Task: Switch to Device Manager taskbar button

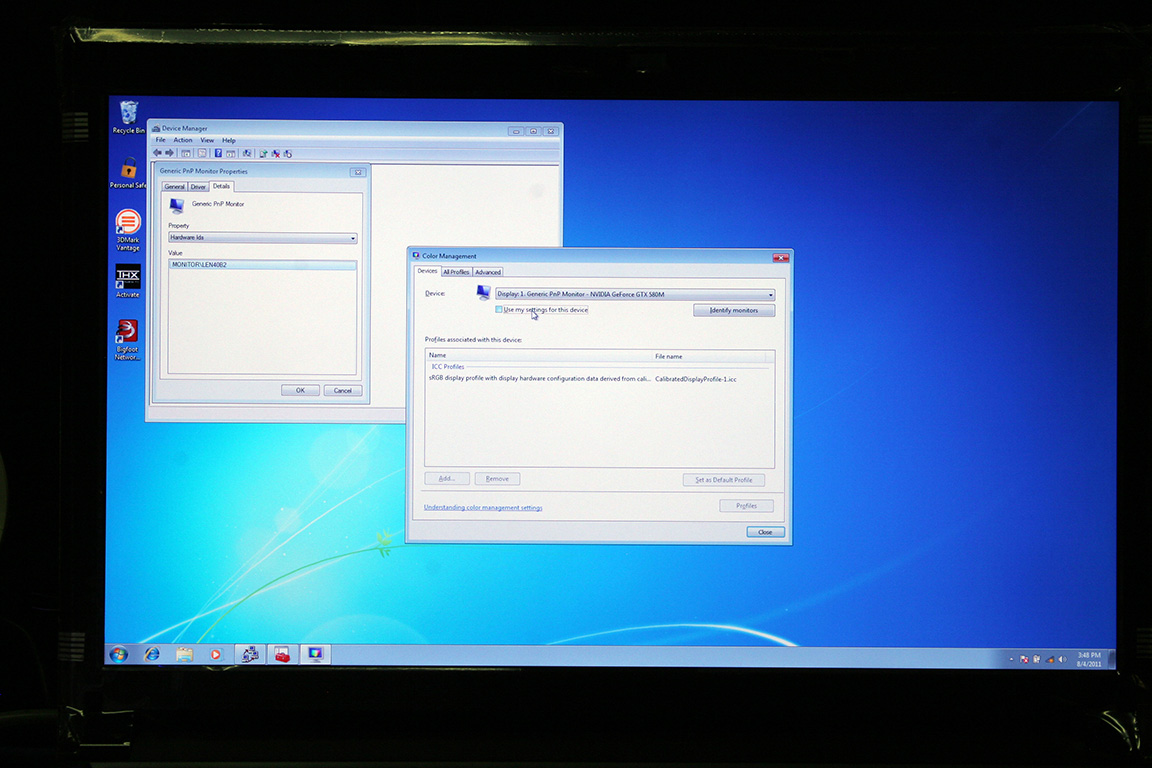Action: [250, 653]
